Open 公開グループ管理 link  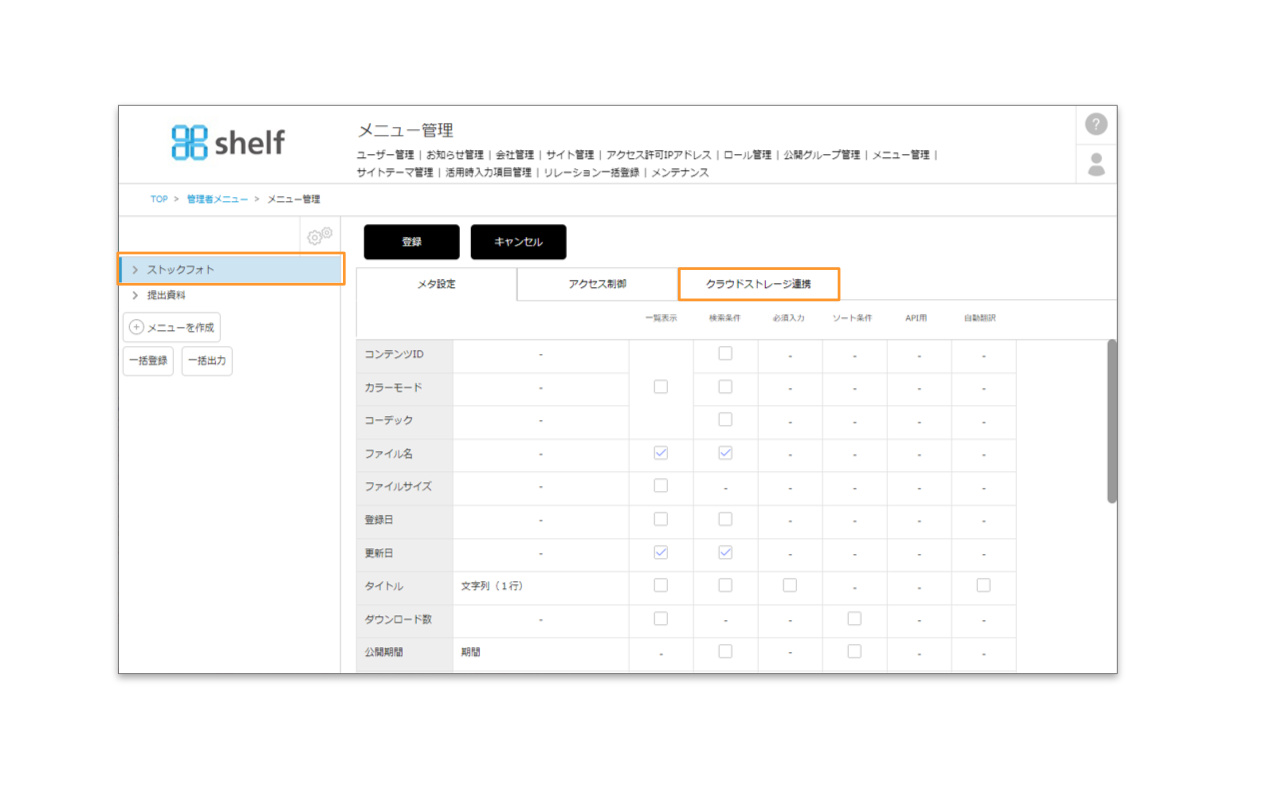click(821, 155)
